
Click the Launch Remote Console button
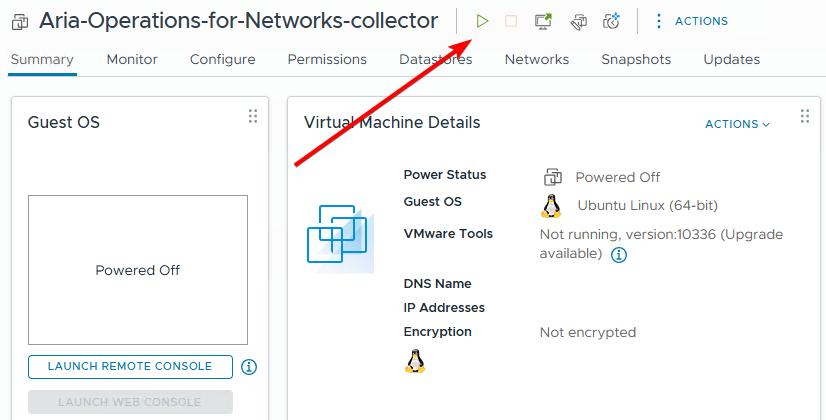tap(130, 367)
